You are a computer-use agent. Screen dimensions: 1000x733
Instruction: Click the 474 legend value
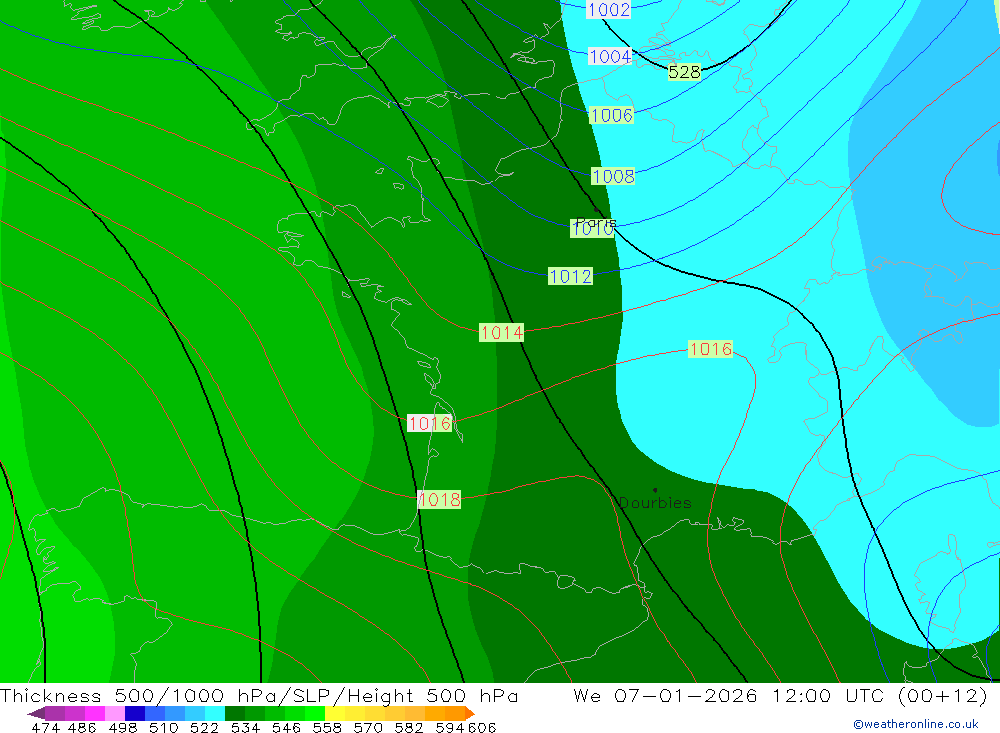coord(46,727)
